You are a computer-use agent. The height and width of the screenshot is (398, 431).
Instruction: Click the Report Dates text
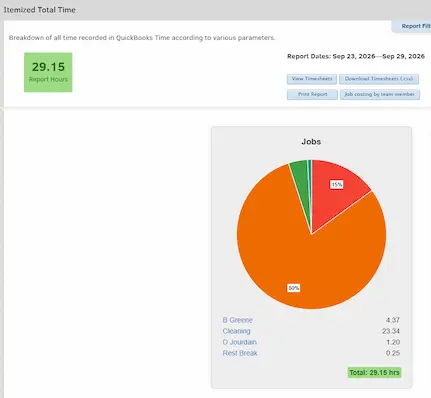pos(356,56)
